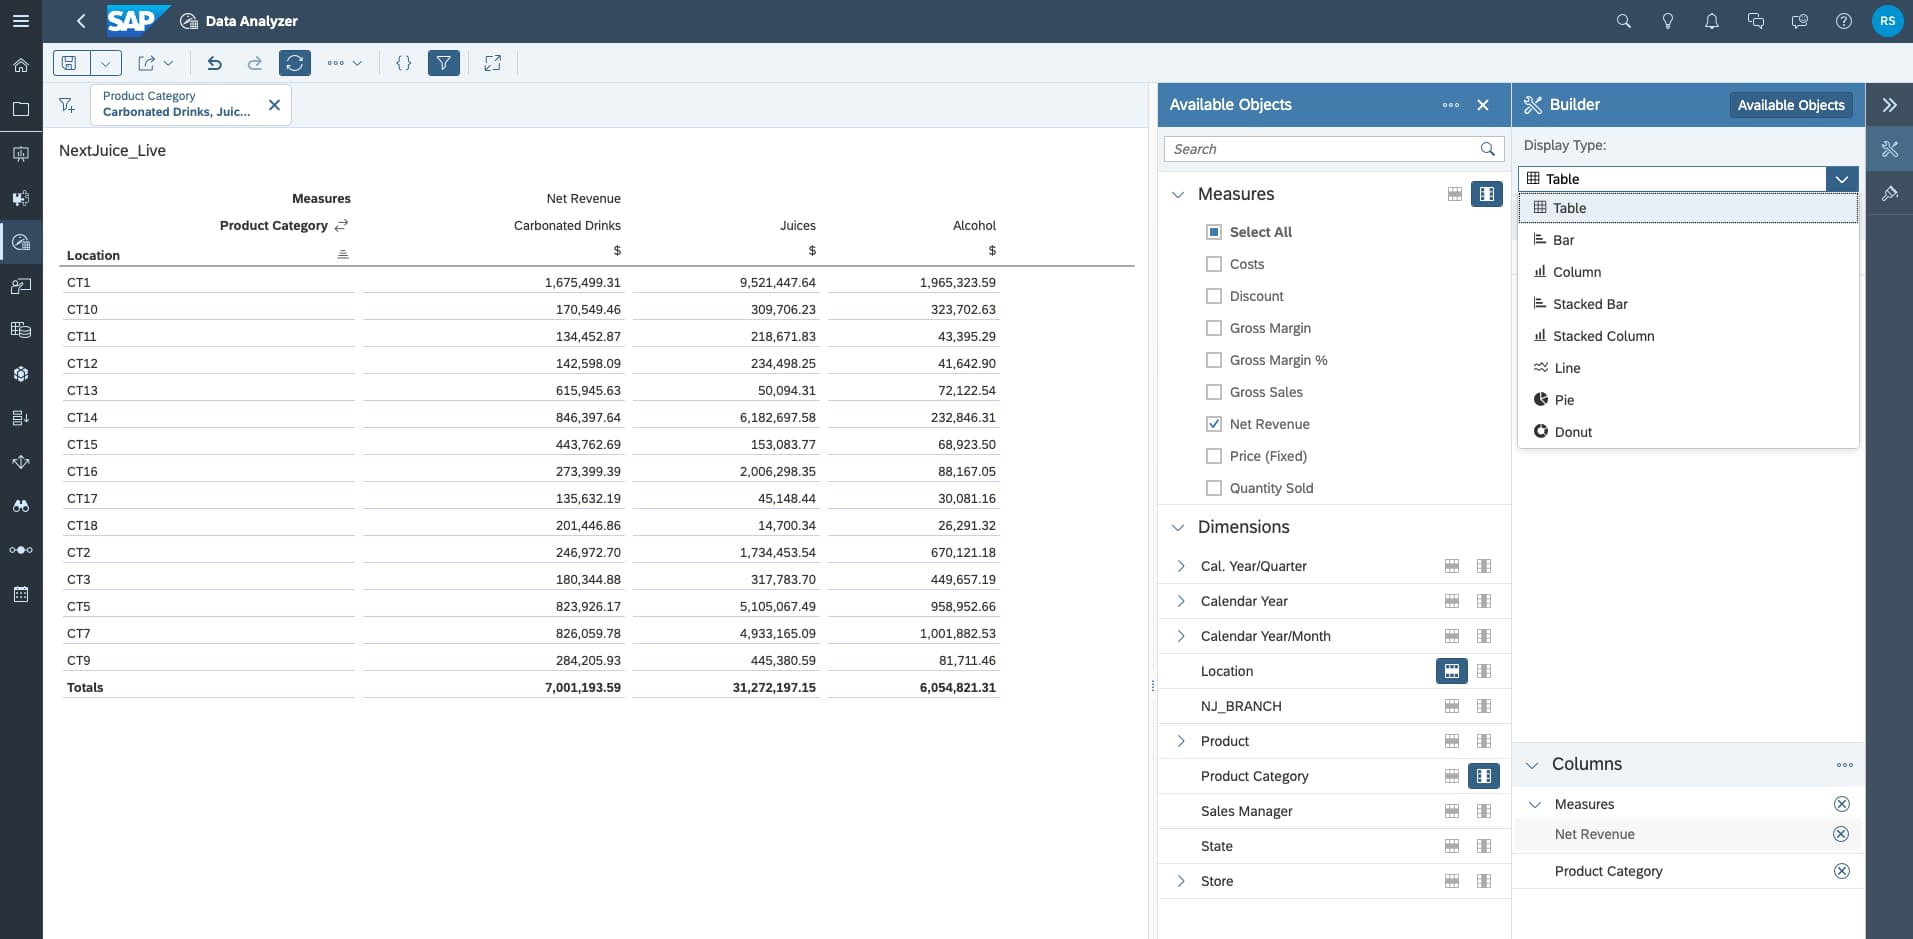
Task: Save the current story
Action: pos(69,62)
